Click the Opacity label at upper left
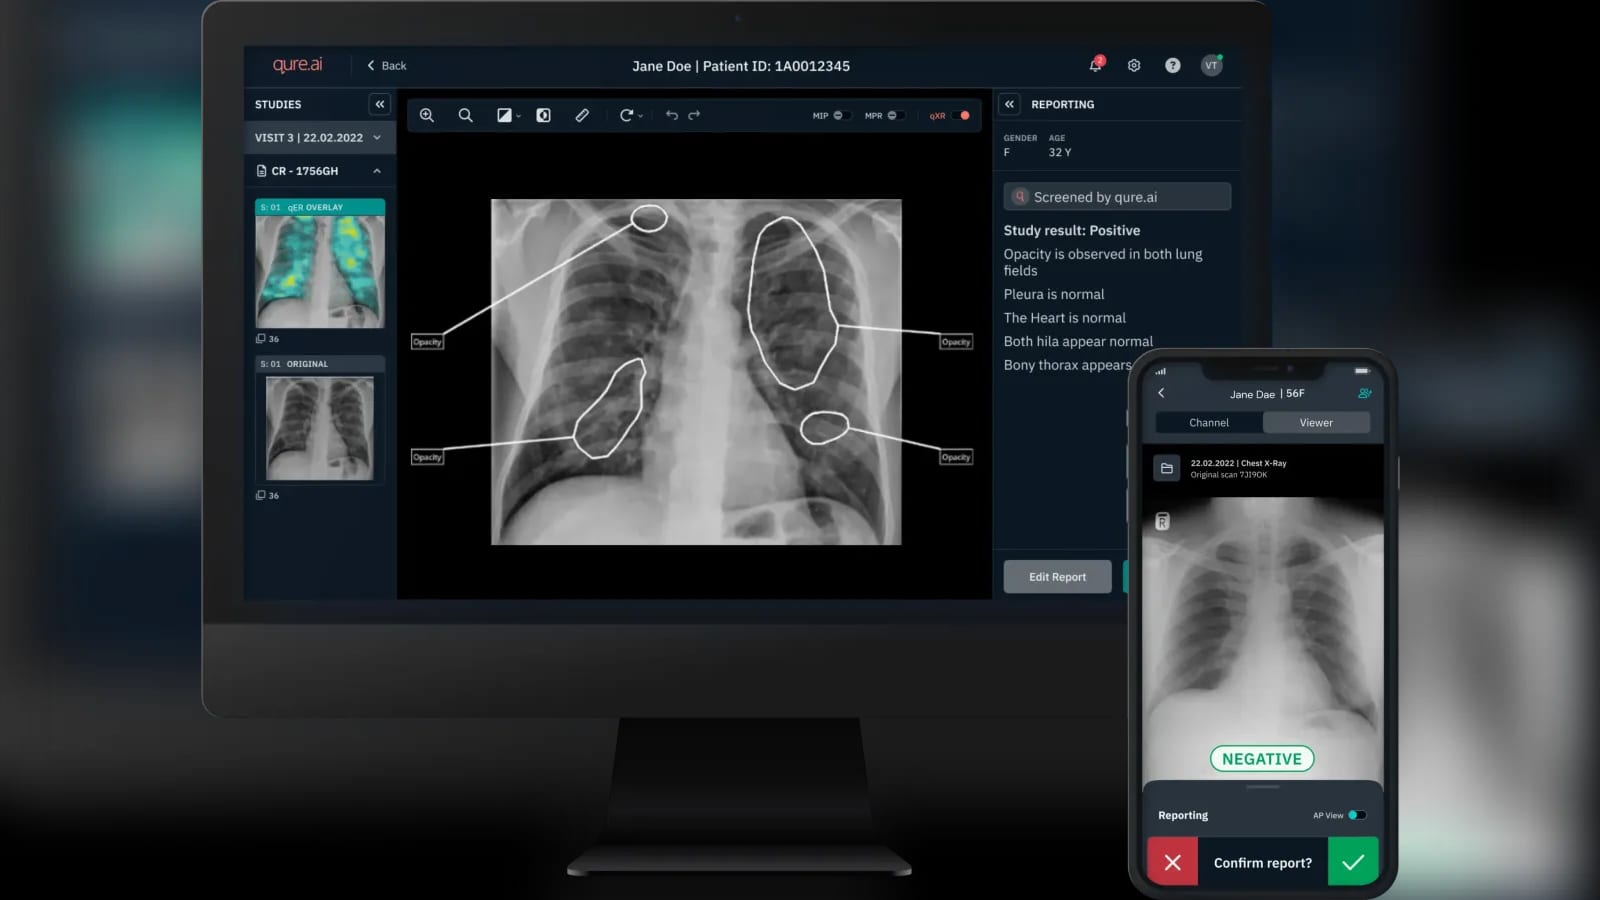1600x900 pixels. point(427,342)
